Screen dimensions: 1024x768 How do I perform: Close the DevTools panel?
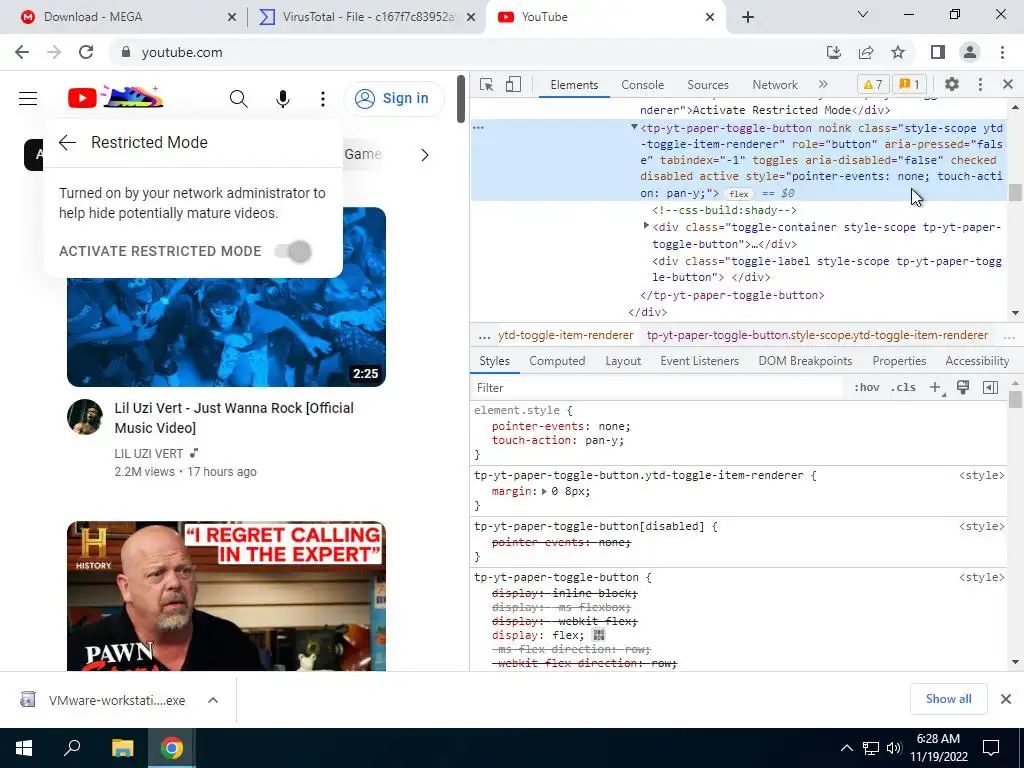(1008, 84)
